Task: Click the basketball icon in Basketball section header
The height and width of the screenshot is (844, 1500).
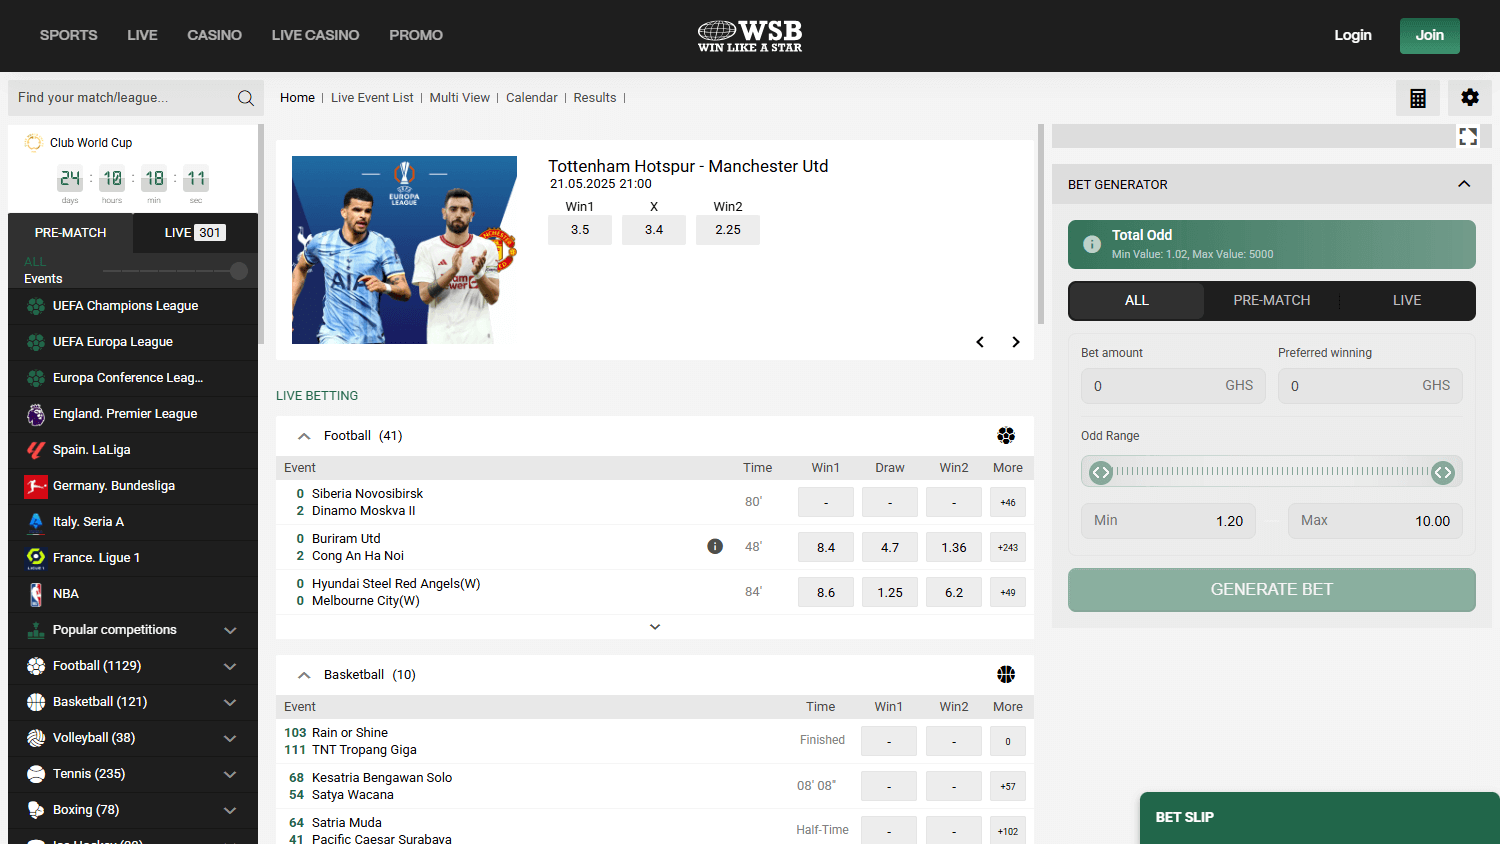Action: click(x=1006, y=674)
